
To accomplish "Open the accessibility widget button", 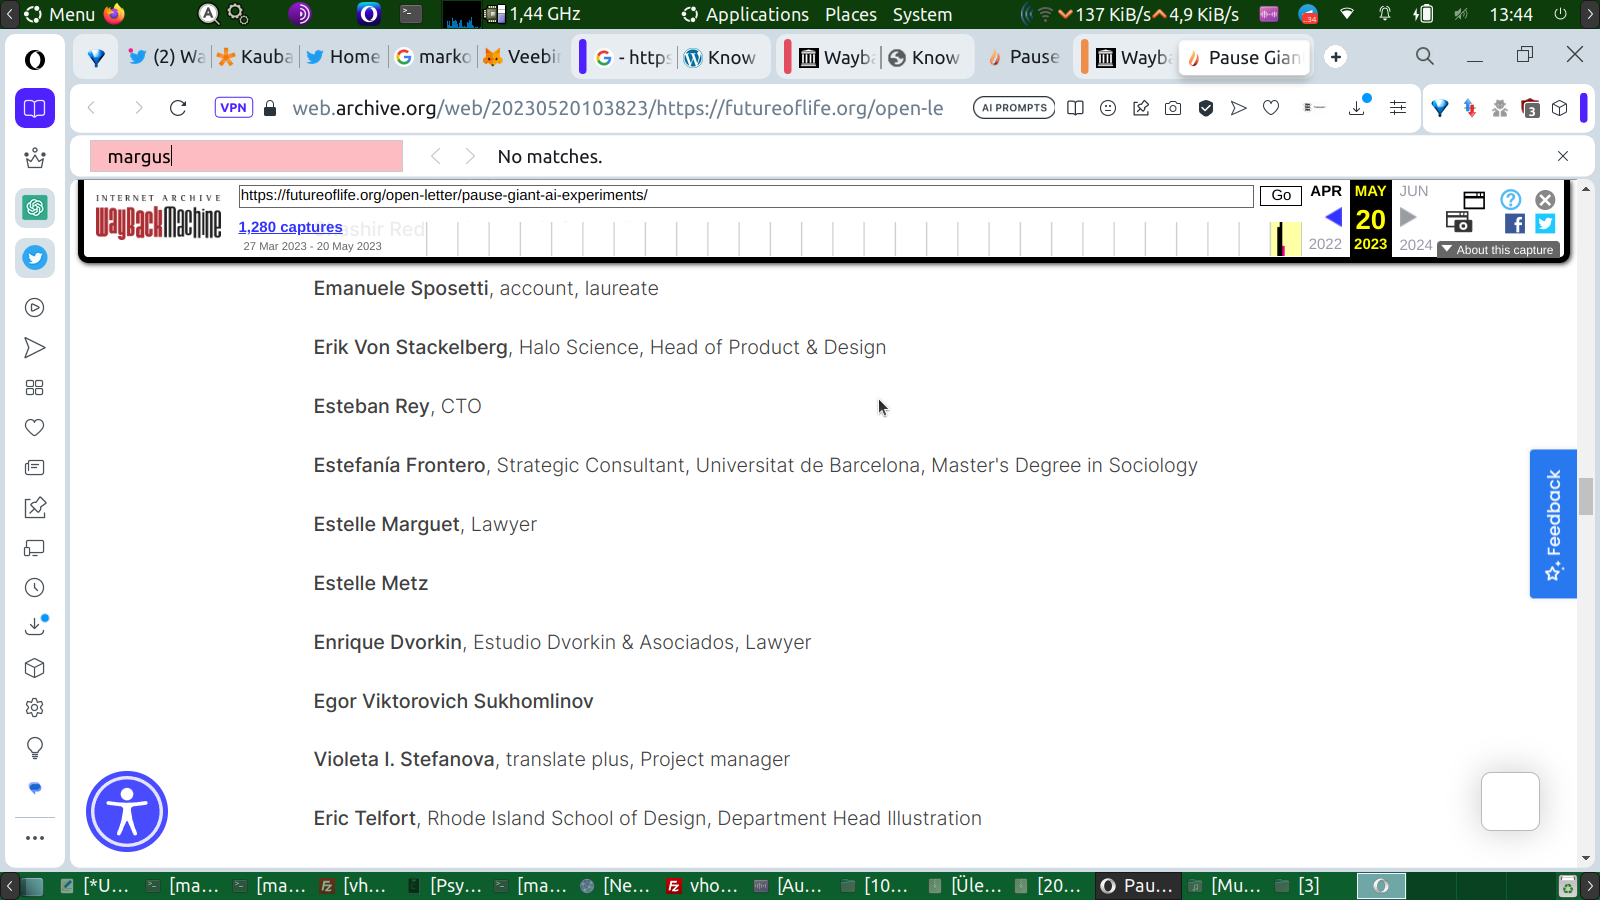I will tap(127, 811).
